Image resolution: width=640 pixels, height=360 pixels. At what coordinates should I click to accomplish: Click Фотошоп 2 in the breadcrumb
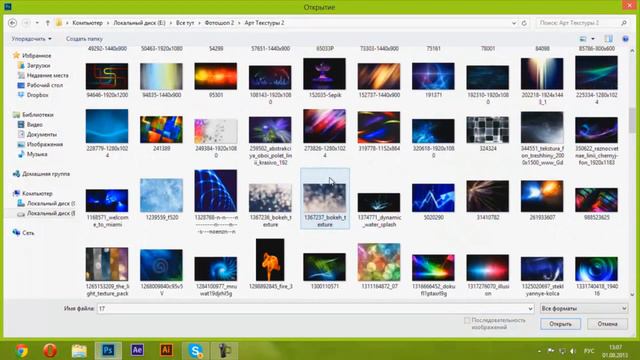[219, 23]
